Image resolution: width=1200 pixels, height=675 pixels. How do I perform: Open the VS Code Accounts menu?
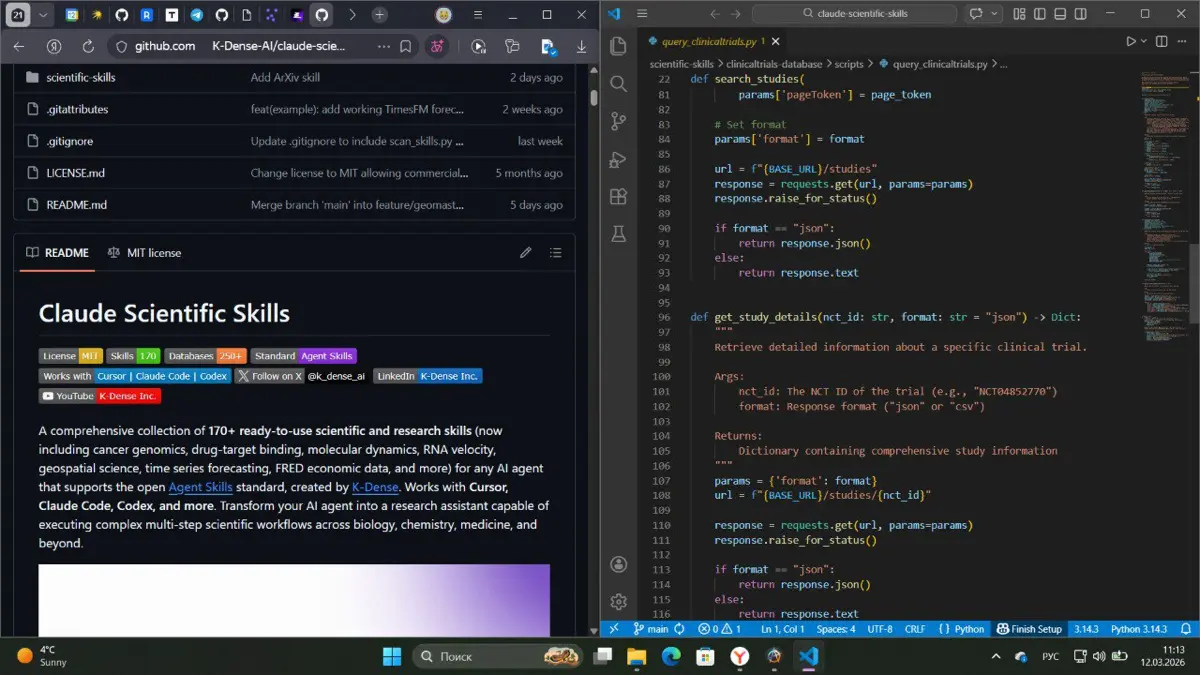(618, 565)
